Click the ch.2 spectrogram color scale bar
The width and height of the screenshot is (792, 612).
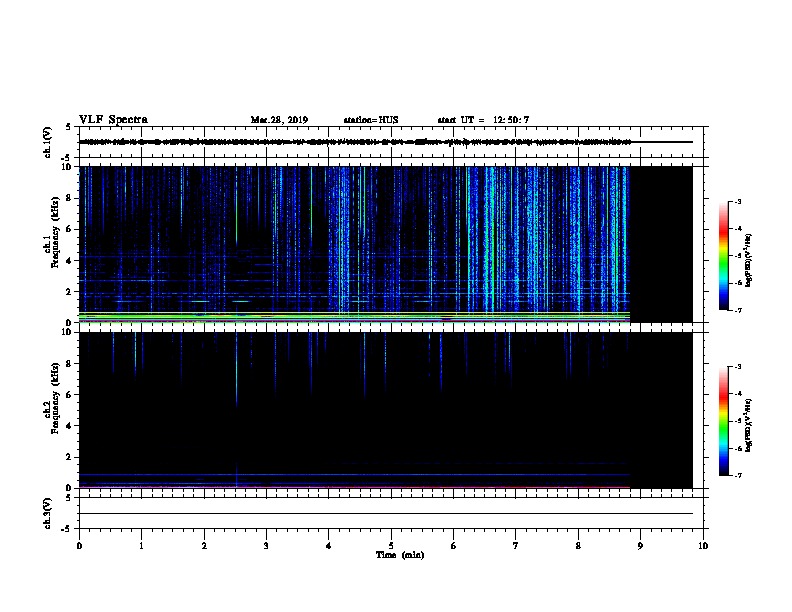click(724, 421)
